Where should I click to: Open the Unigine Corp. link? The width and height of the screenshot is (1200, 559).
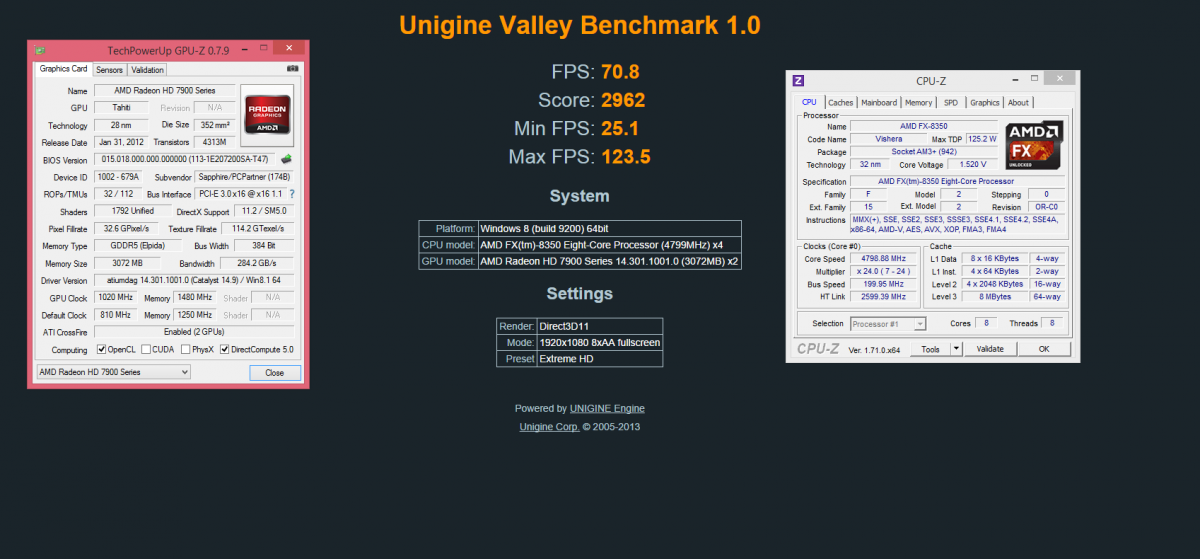pos(549,426)
